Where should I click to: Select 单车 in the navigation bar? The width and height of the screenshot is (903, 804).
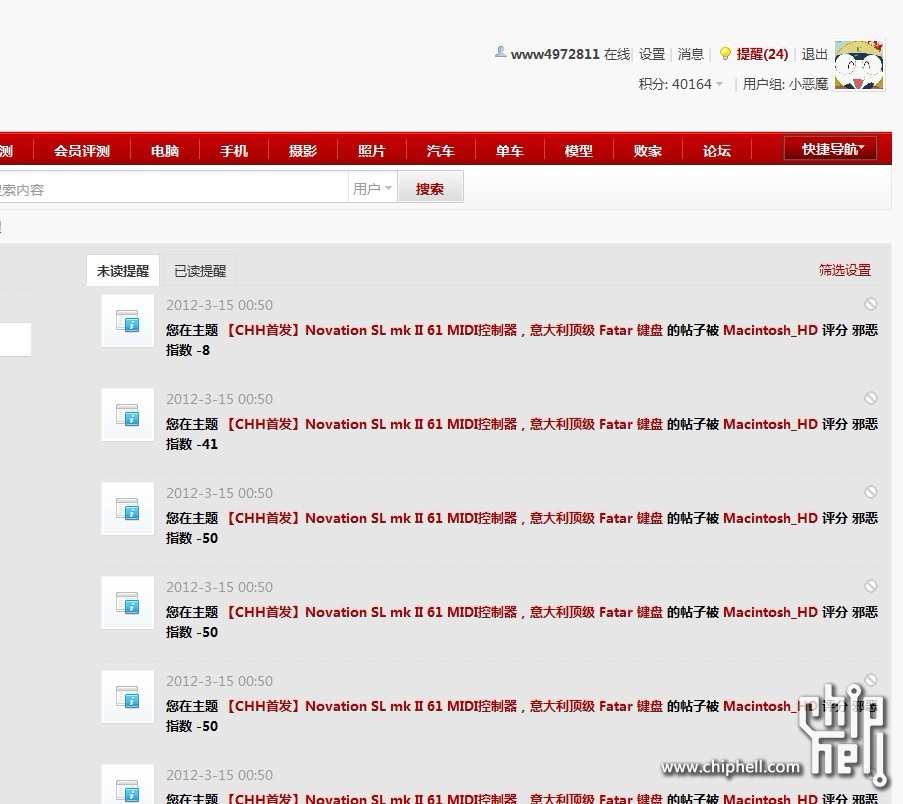pyautogui.click(x=510, y=151)
